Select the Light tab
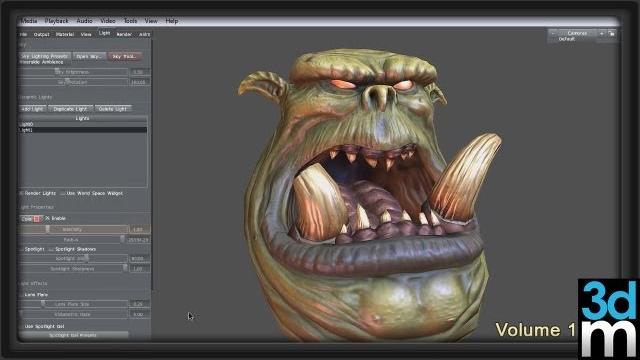 pos(104,33)
